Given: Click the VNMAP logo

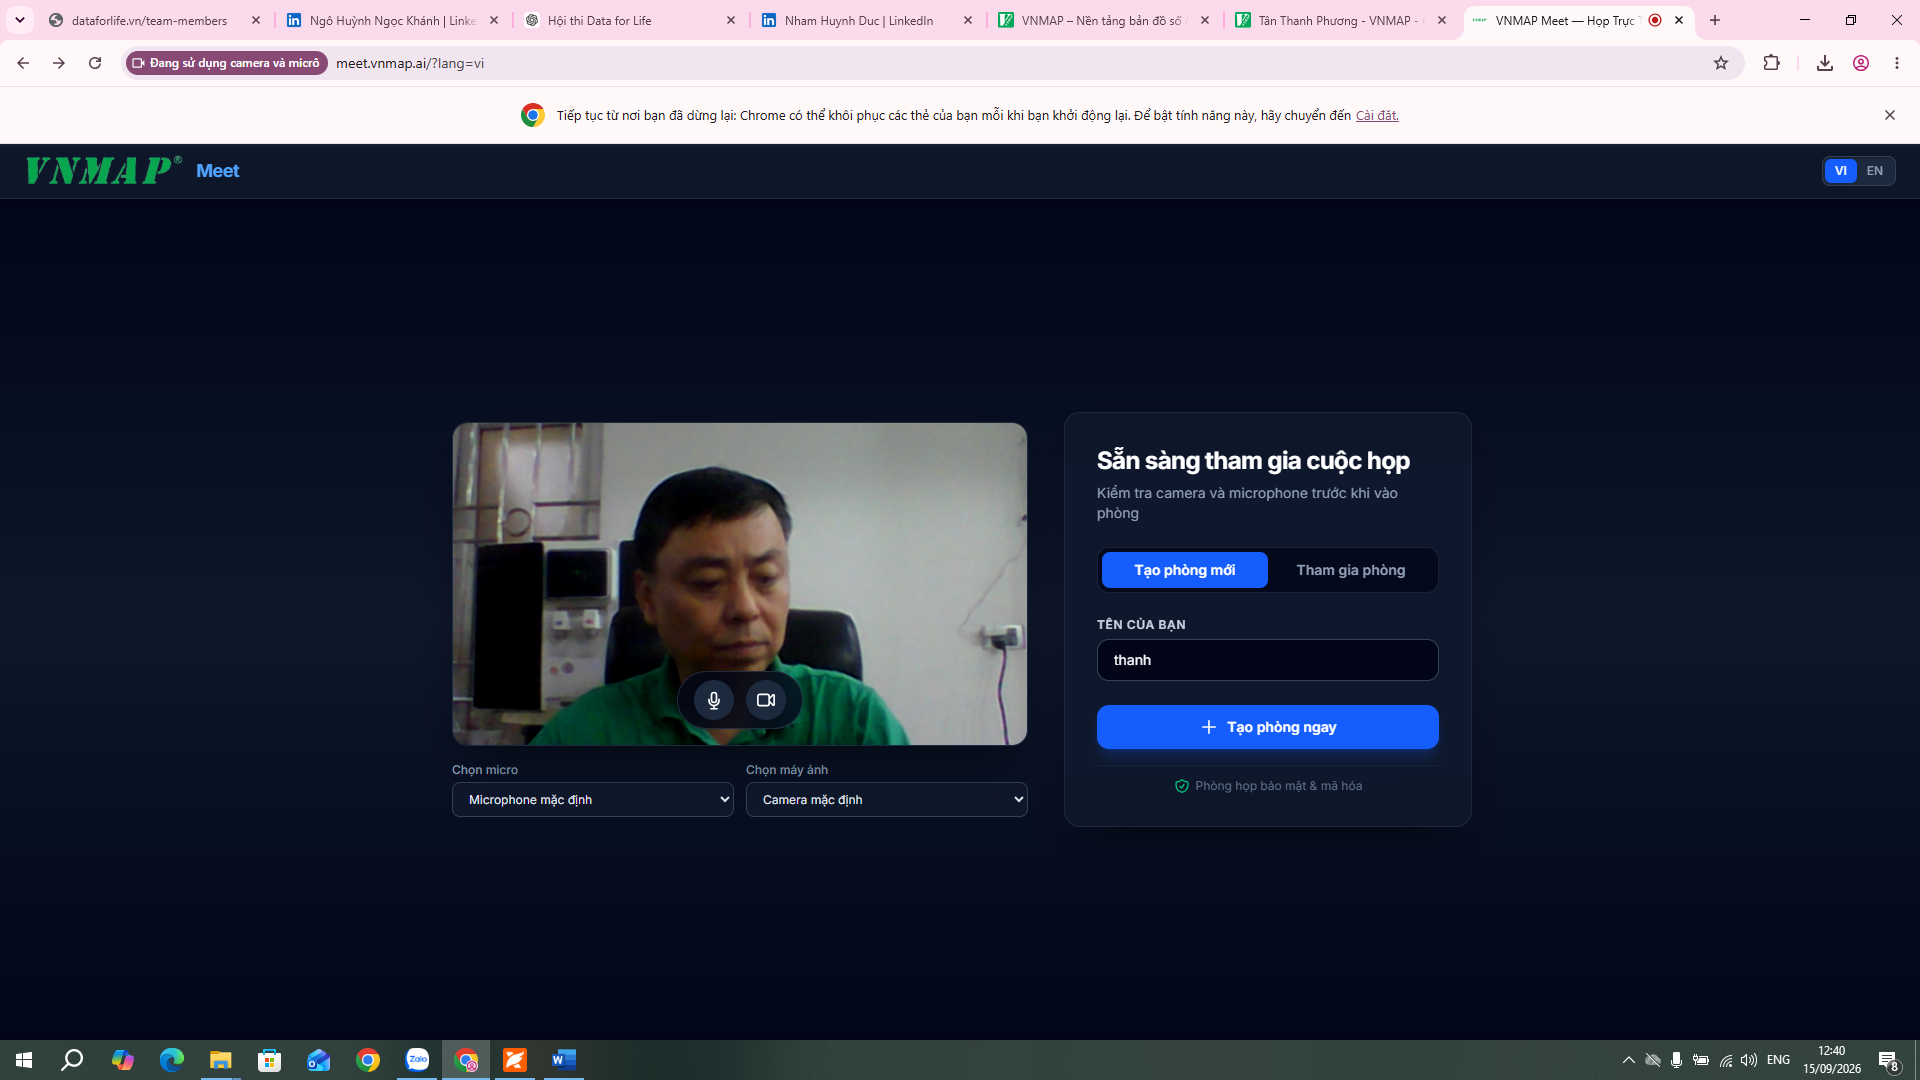Looking at the screenshot, I should [104, 170].
